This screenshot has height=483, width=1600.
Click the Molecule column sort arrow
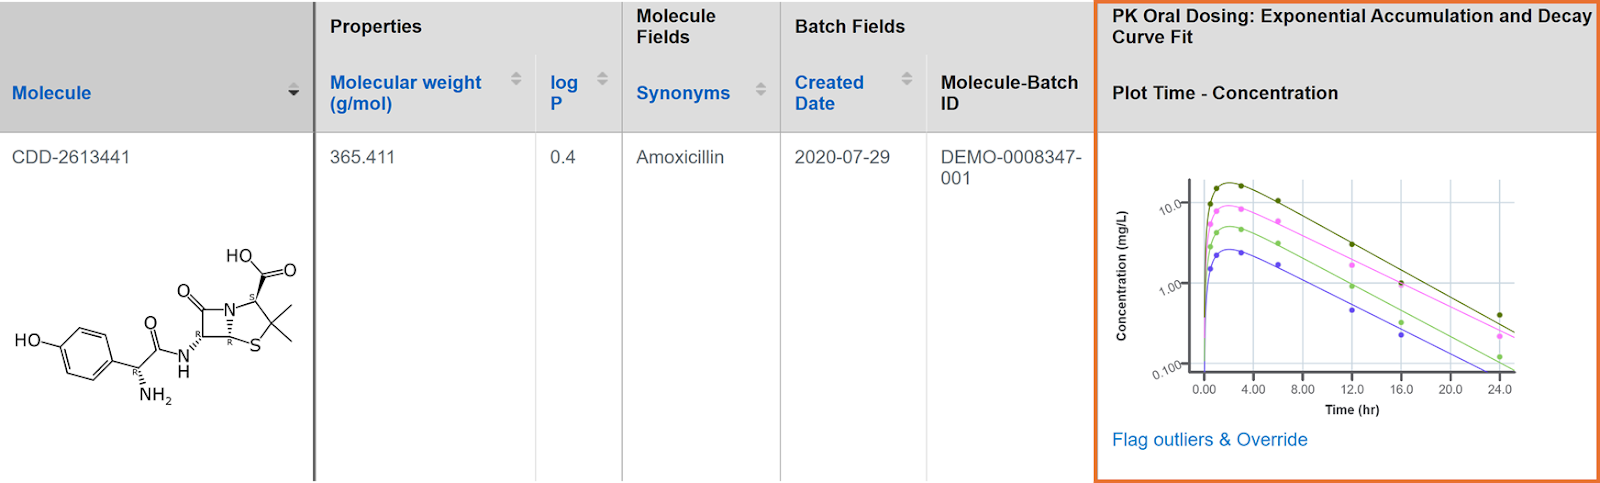[293, 92]
